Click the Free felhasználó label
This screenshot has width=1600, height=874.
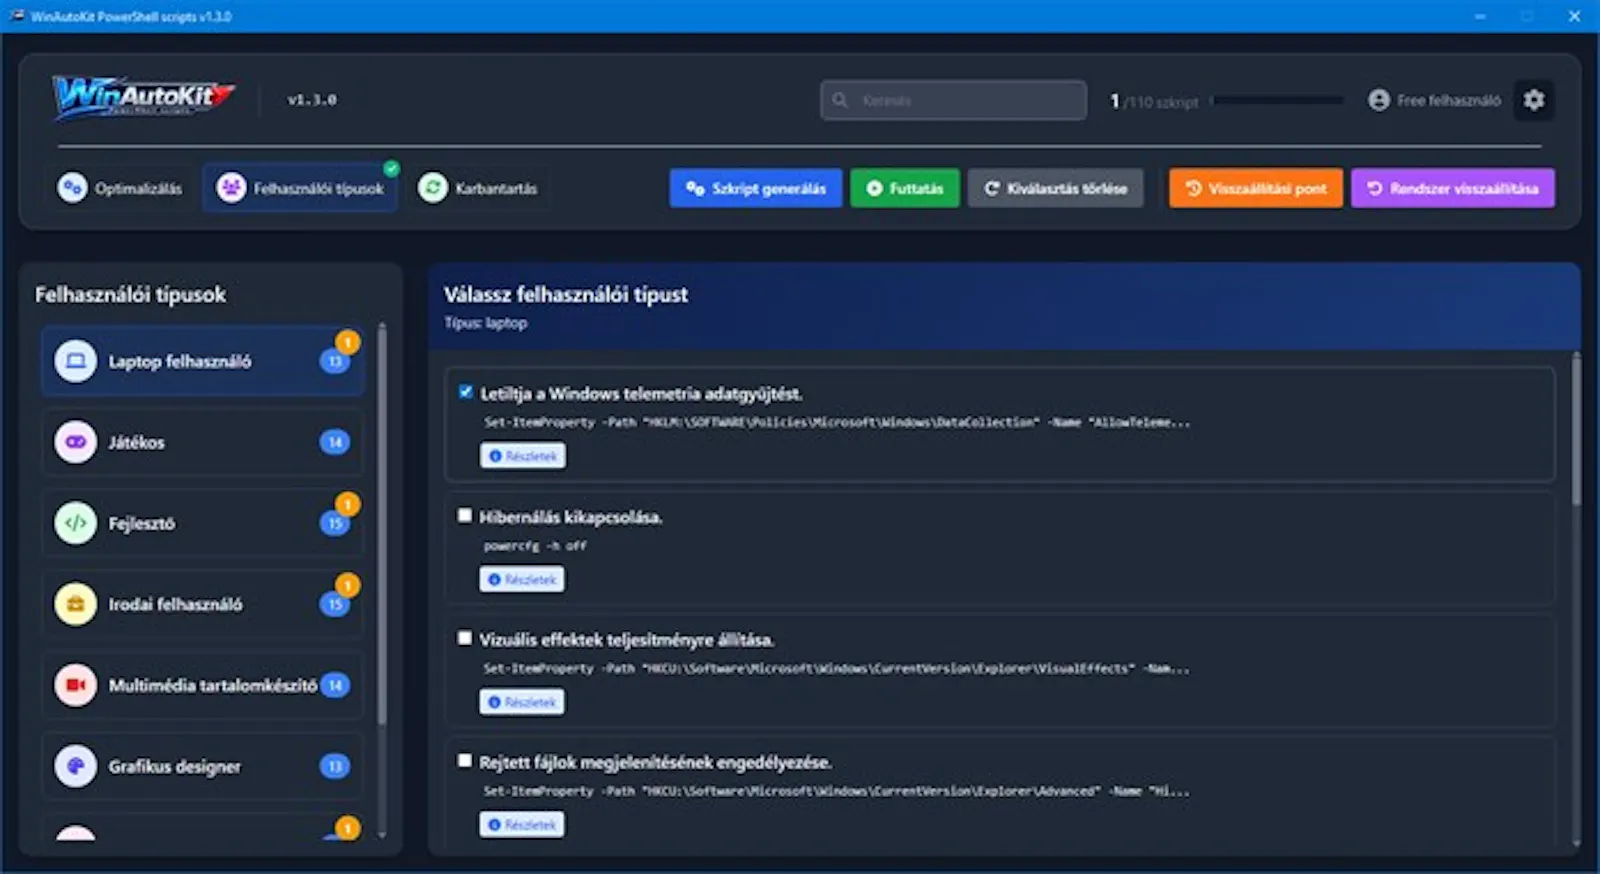pos(1449,100)
